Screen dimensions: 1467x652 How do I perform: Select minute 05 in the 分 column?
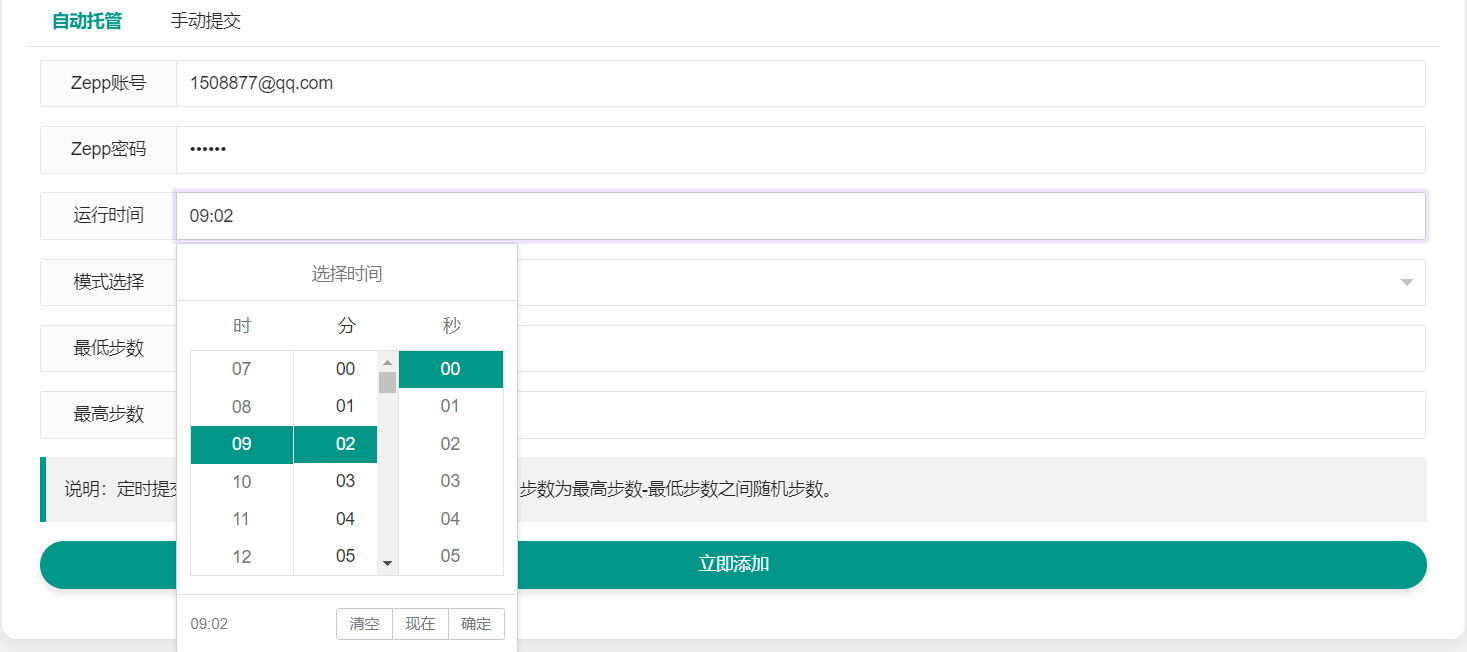tap(345, 556)
